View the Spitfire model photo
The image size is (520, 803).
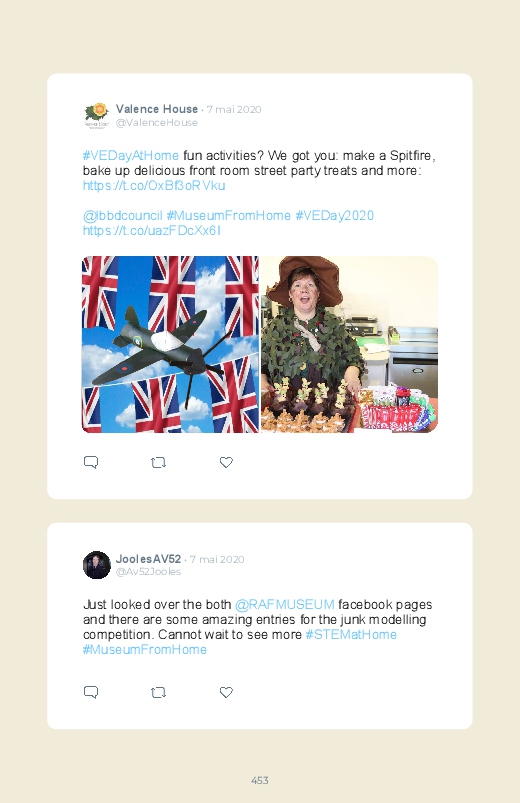[170, 344]
